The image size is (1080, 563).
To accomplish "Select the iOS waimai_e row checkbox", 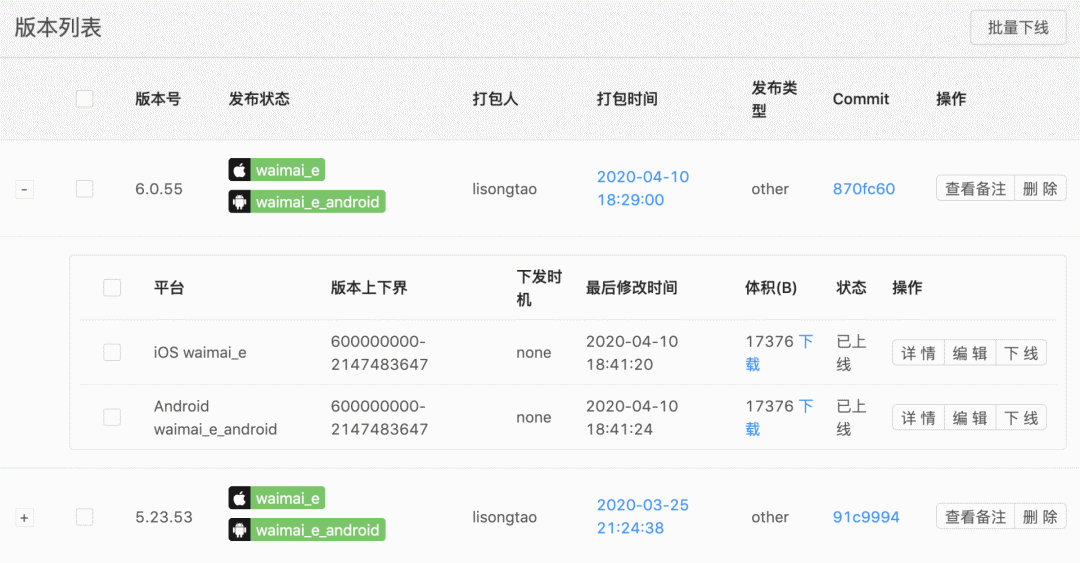I will click(x=112, y=352).
